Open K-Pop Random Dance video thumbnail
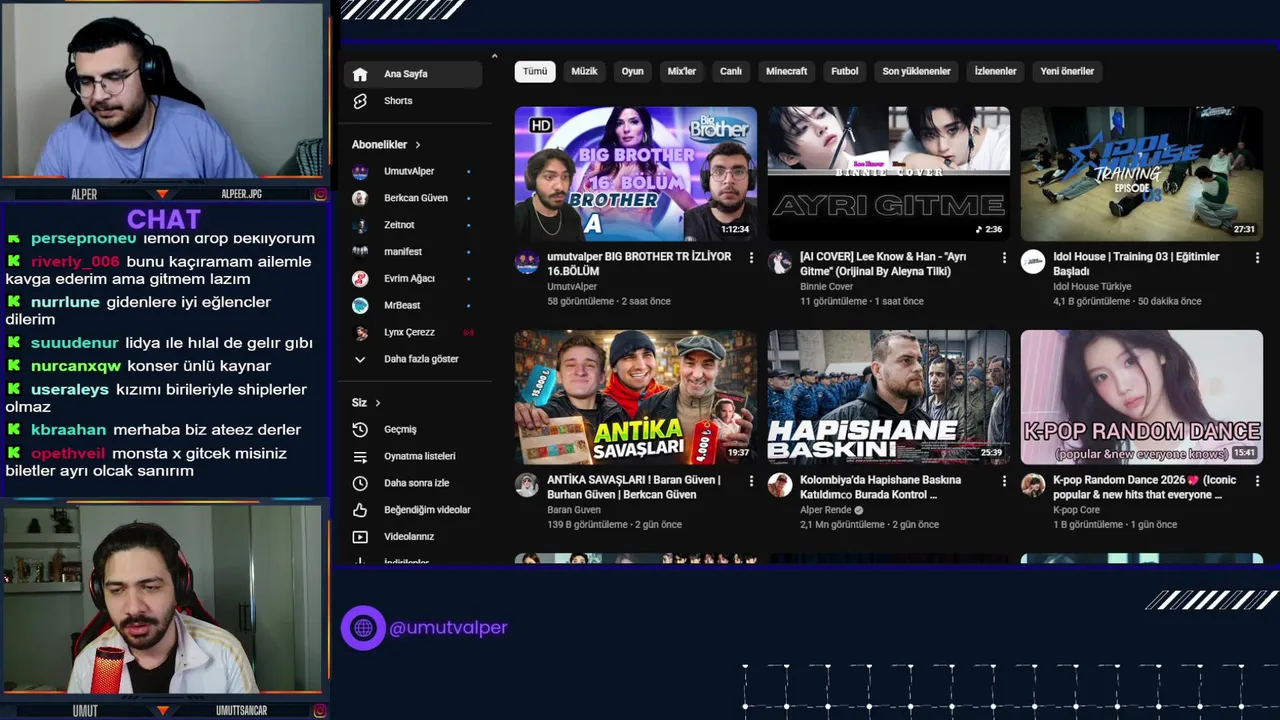Viewport: 1280px width, 720px height. [1142, 397]
